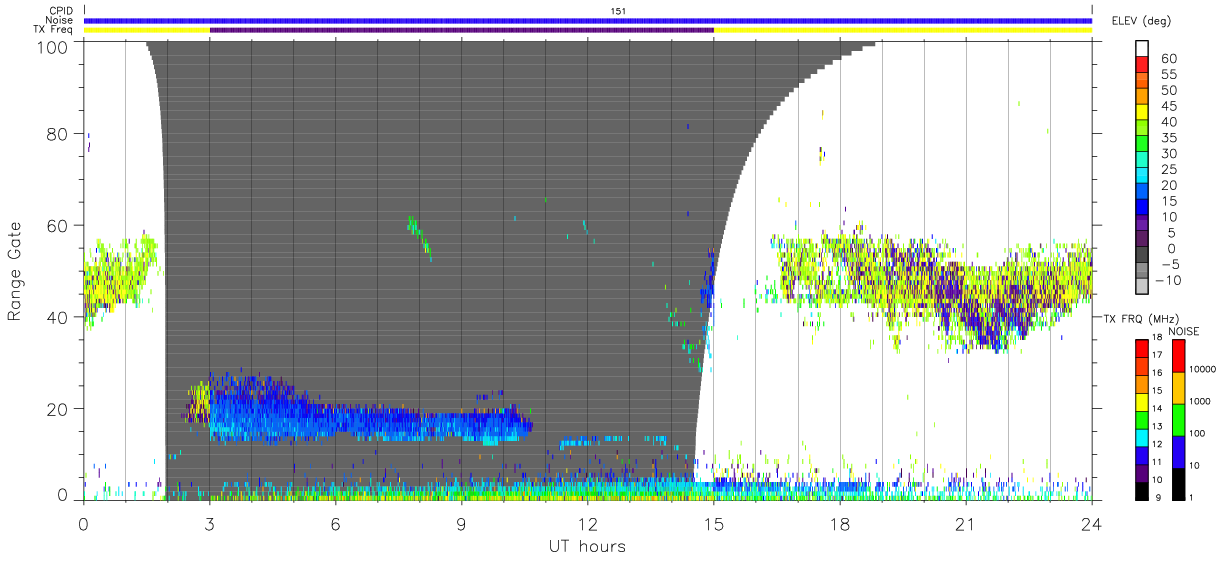
Task: Click the "10000" tick on NOISE colorbar
Action: tap(1202, 369)
